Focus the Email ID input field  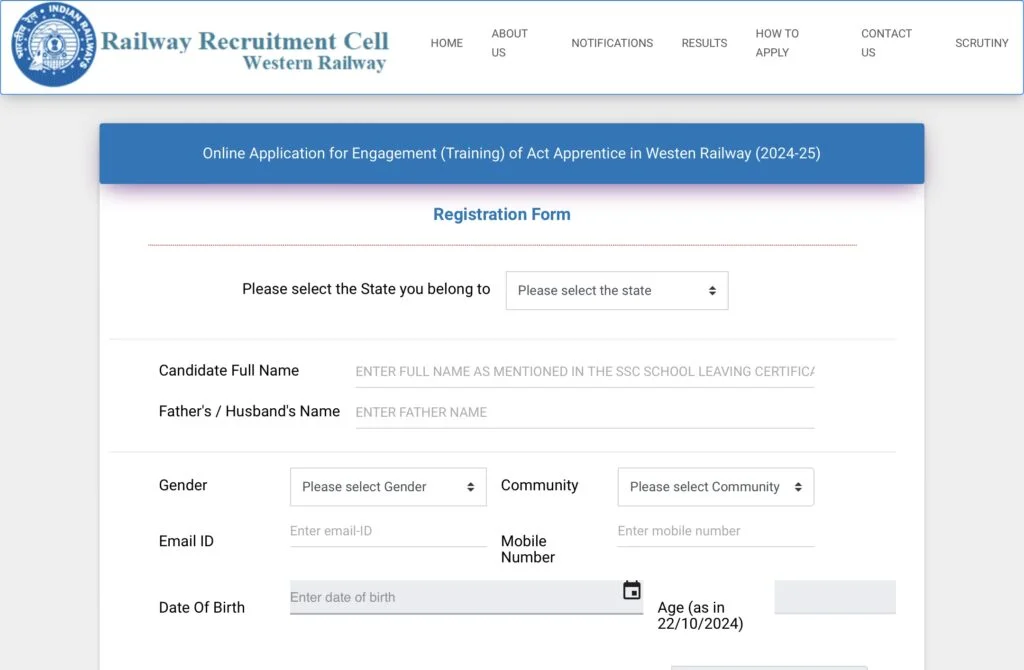click(388, 531)
